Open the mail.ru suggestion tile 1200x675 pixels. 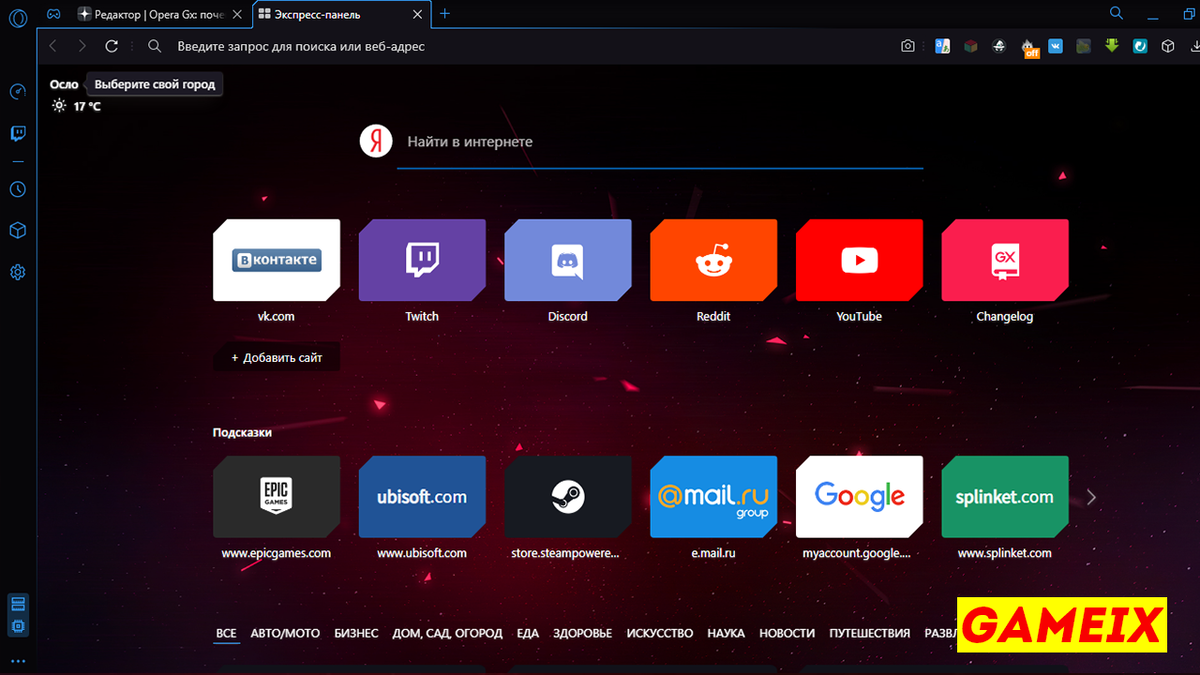point(713,497)
